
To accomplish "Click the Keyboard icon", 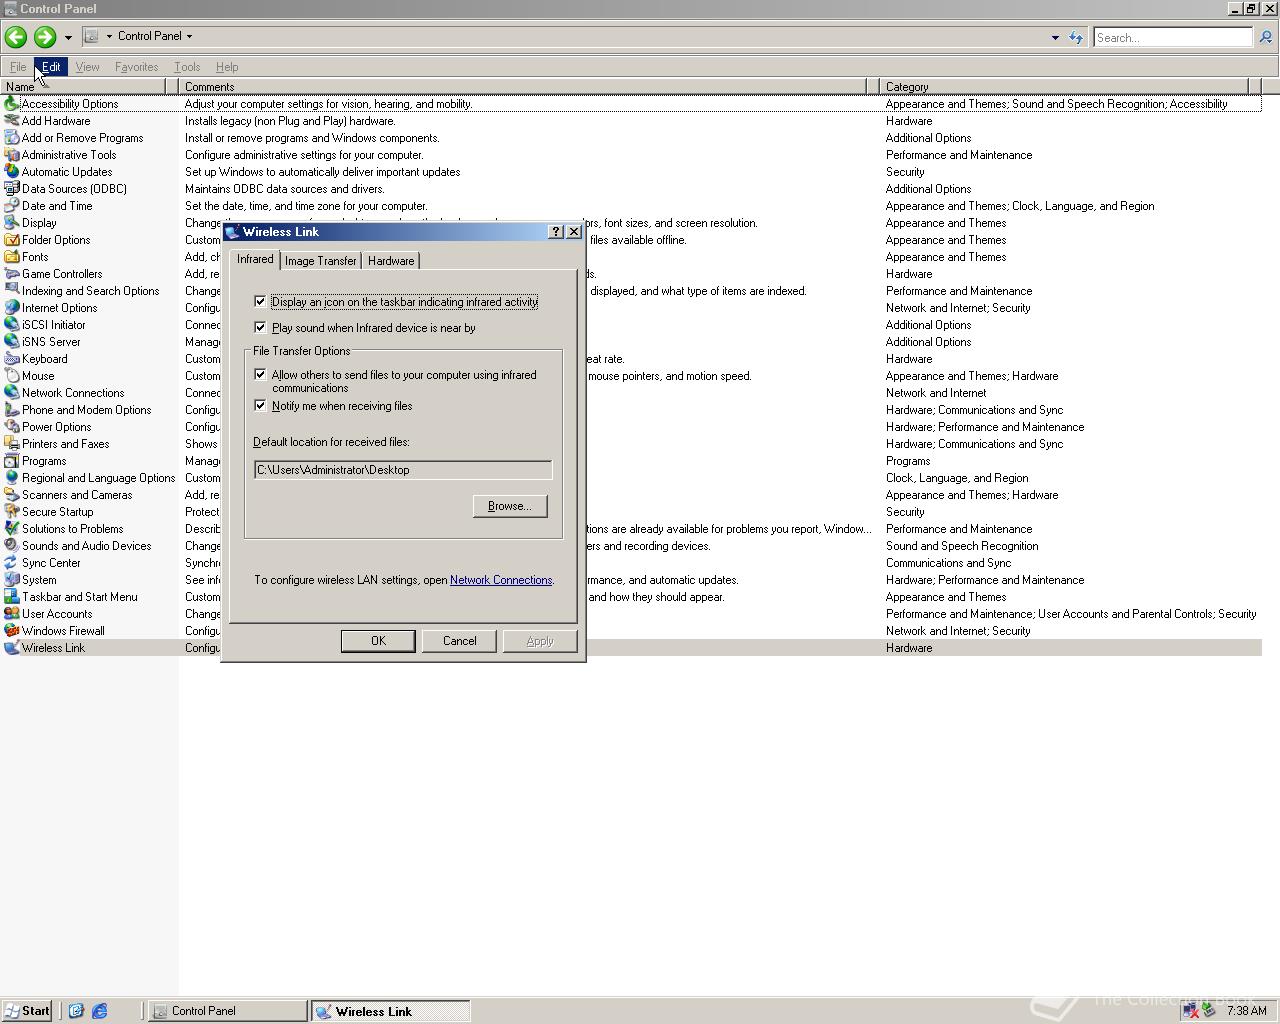I will (x=12, y=359).
